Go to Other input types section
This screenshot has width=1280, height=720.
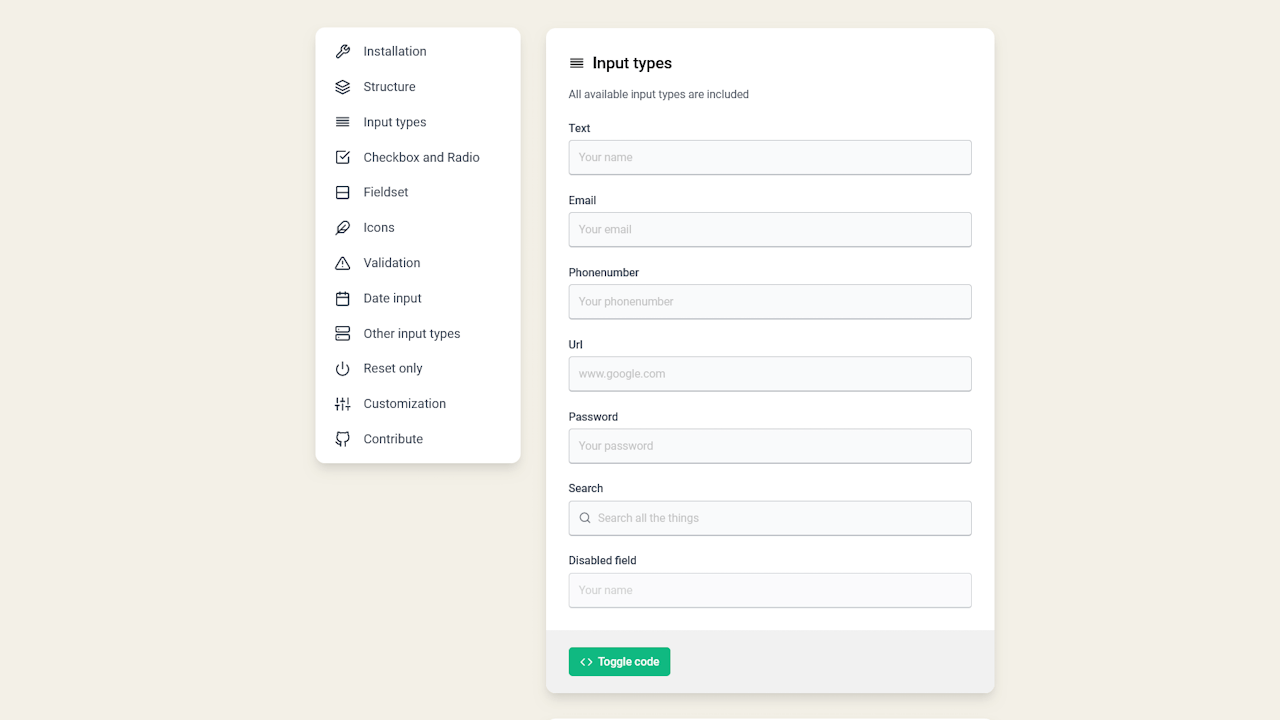point(411,334)
